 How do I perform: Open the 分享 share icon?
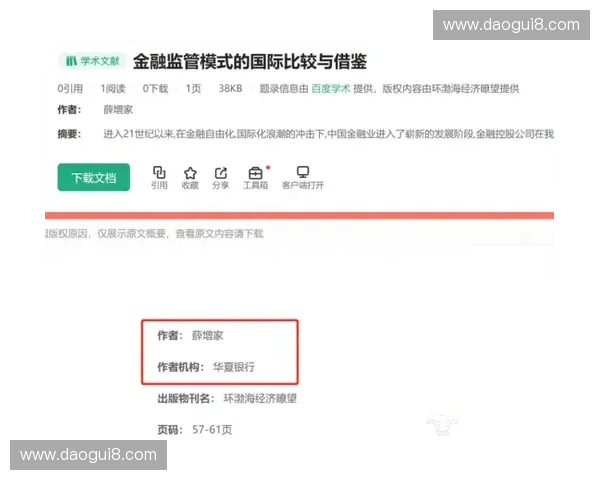[x=221, y=173]
